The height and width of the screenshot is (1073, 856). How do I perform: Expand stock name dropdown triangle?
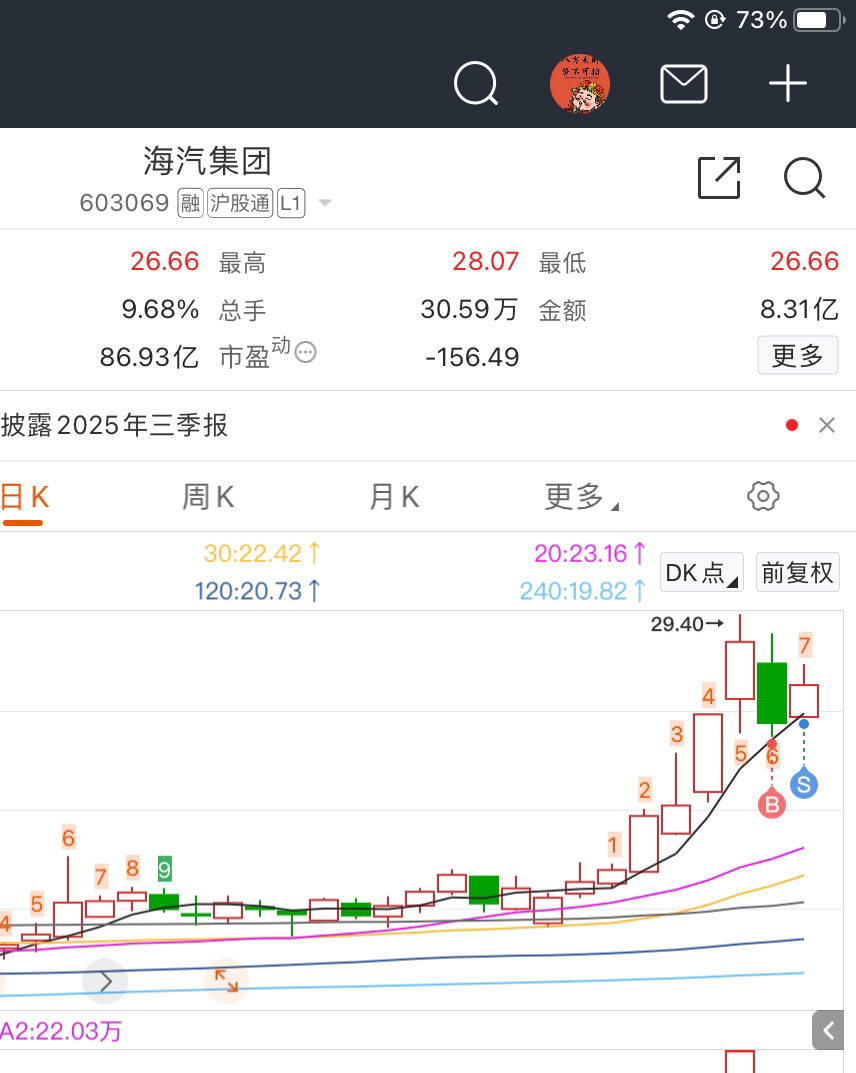coord(325,203)
